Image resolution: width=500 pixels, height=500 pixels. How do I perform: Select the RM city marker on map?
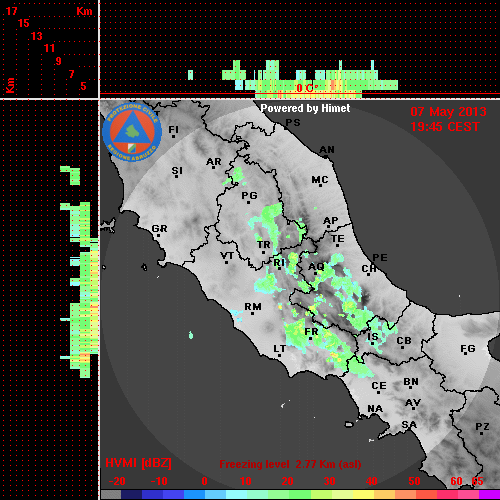pos(252,313)
